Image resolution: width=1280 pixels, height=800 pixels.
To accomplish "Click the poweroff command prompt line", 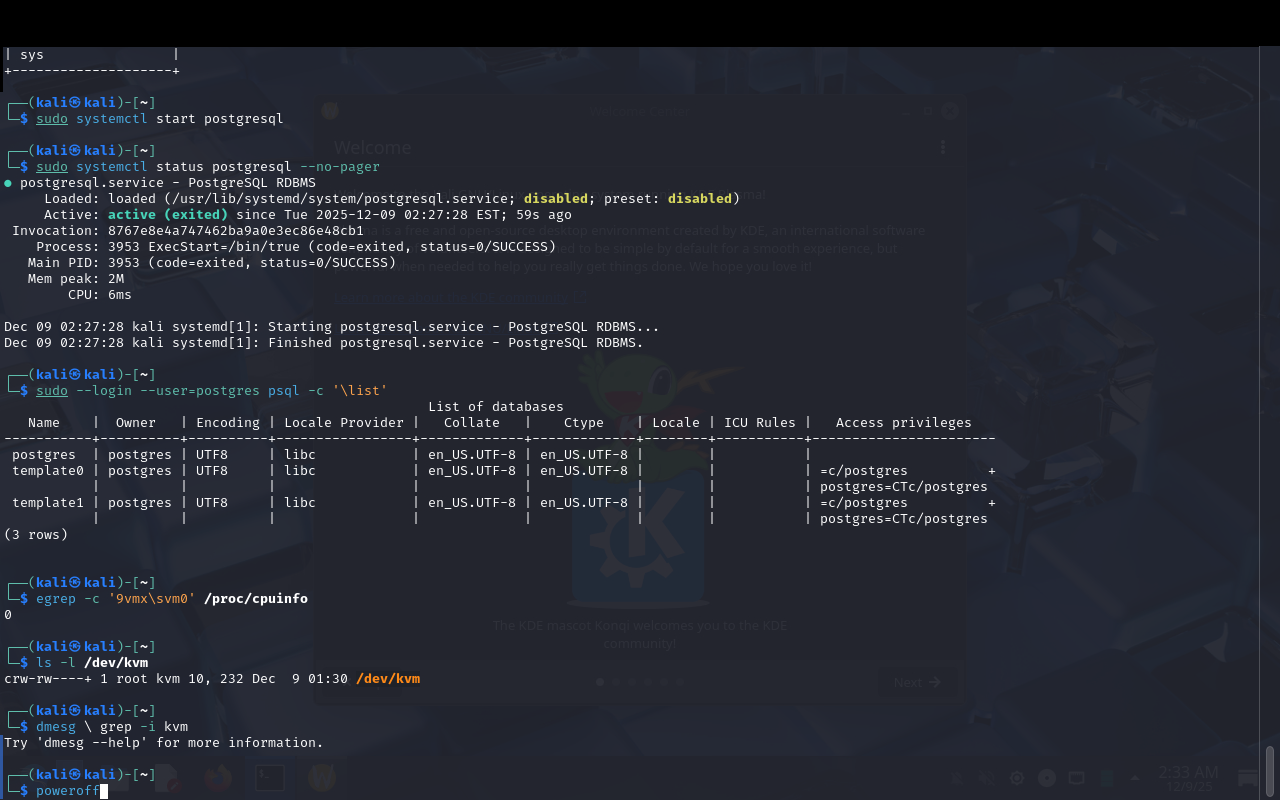I will (68, 791).
